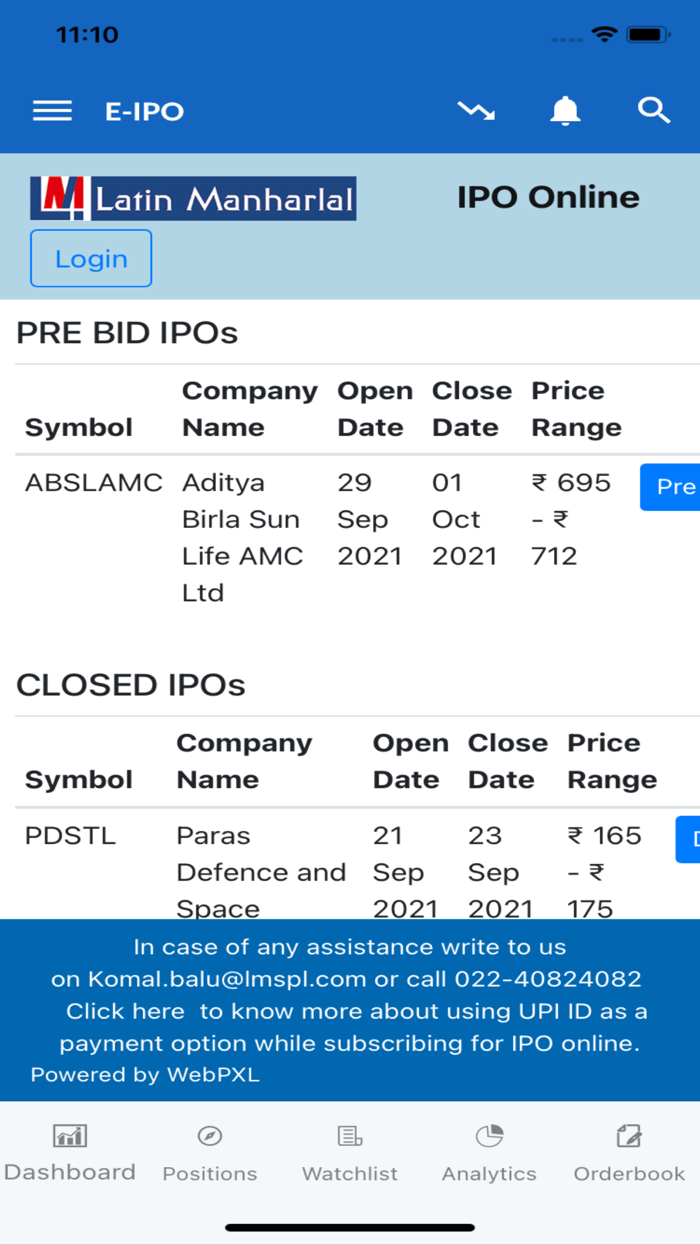Go to the Watchlist tab

(x=350, y=1153)
